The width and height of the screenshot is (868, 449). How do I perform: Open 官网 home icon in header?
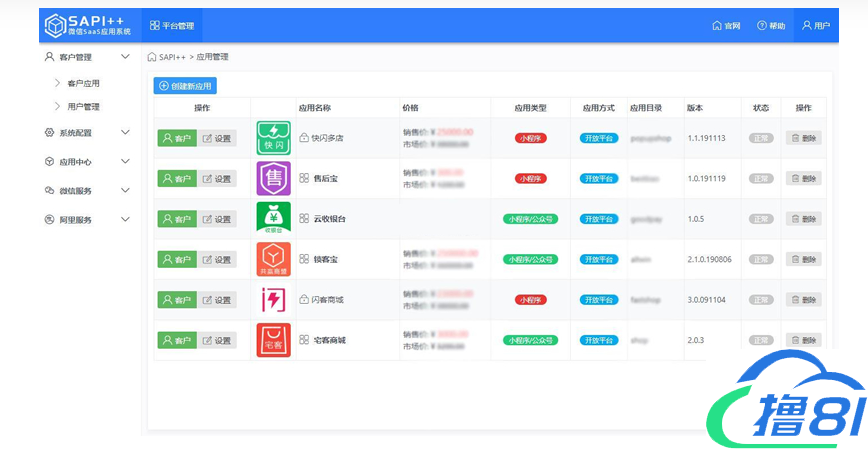pos(726,26)
